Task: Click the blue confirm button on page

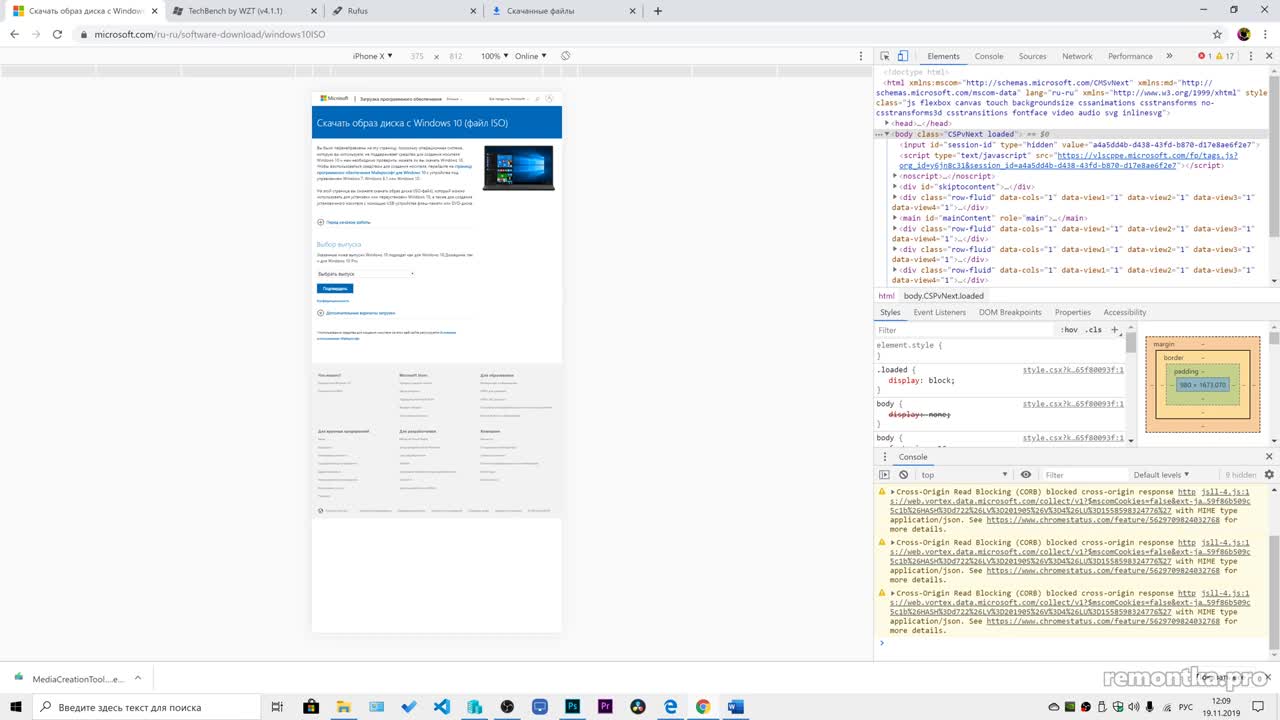Action: tap(335, 289)
